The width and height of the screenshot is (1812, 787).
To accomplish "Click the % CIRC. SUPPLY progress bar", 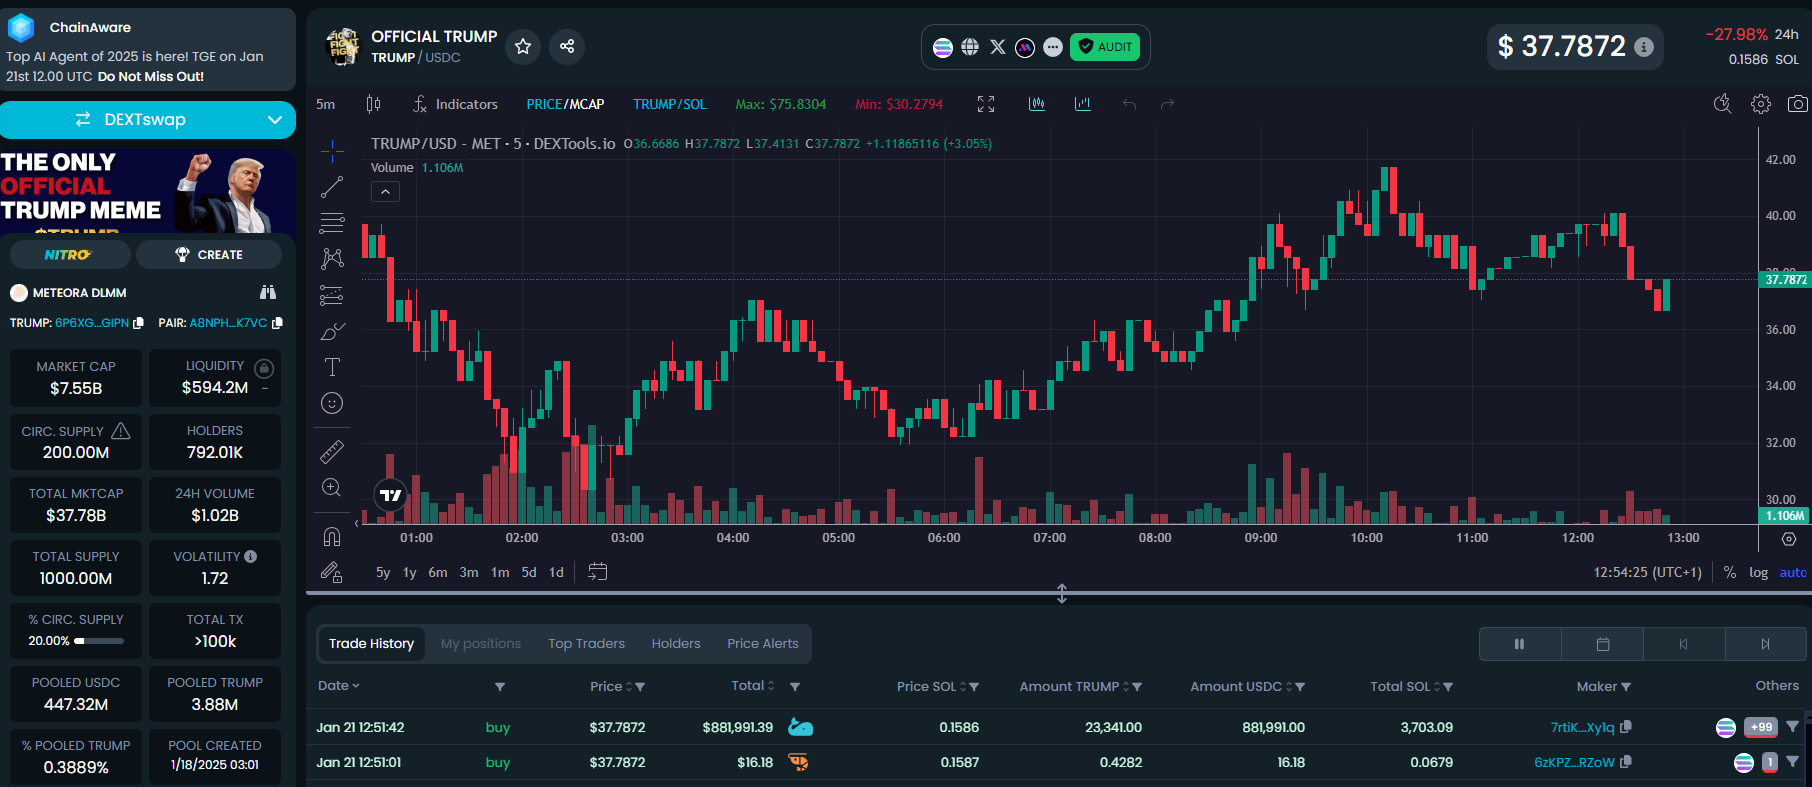I will click(99, 641).
